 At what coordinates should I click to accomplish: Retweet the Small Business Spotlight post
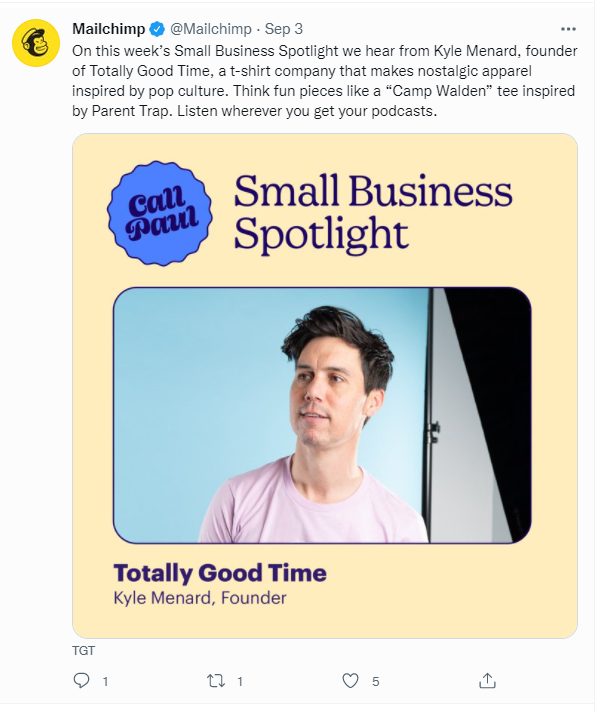point(216,681)
